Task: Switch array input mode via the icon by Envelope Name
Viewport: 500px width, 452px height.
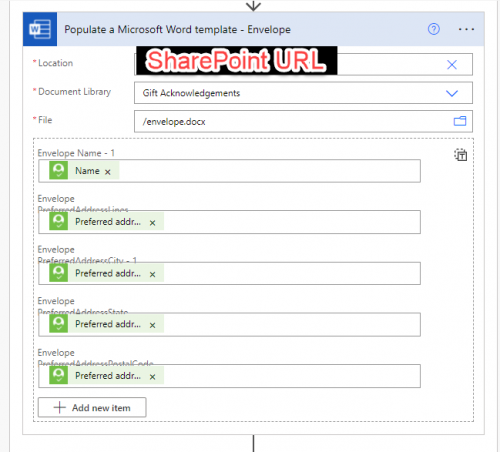Action: click(x=460, y=155)
